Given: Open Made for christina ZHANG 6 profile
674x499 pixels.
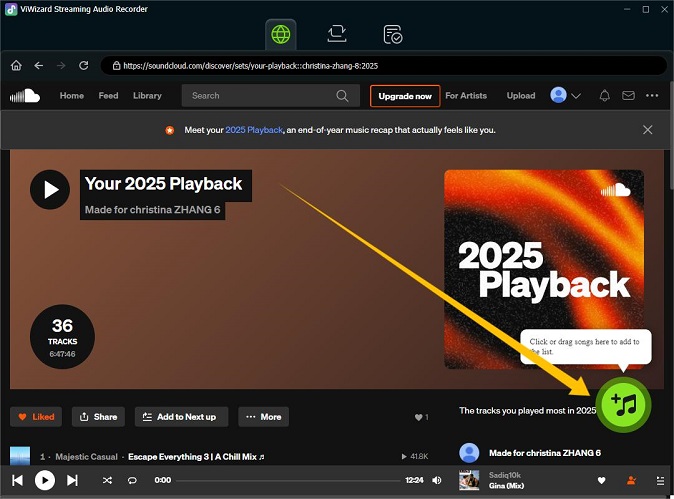Looking at the screenshot, I should tap(545, 453).
